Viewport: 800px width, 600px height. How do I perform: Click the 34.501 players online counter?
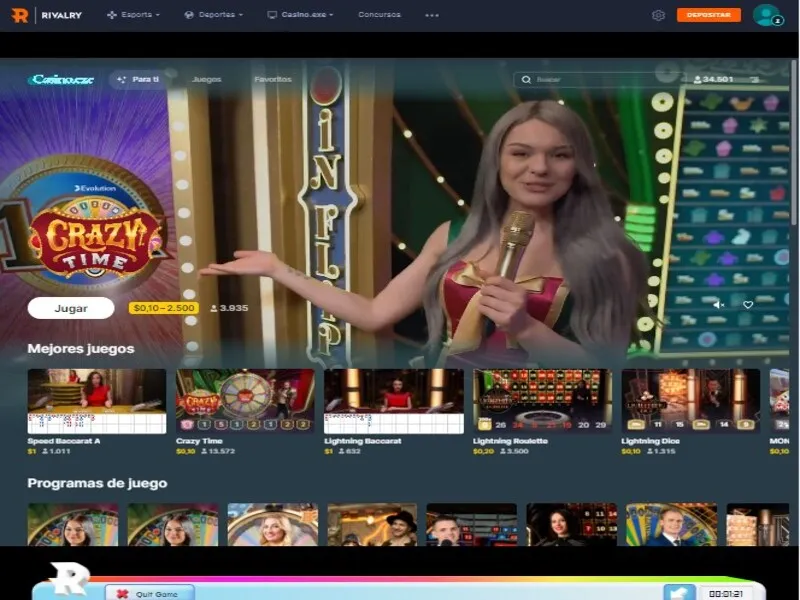[713, 80]
